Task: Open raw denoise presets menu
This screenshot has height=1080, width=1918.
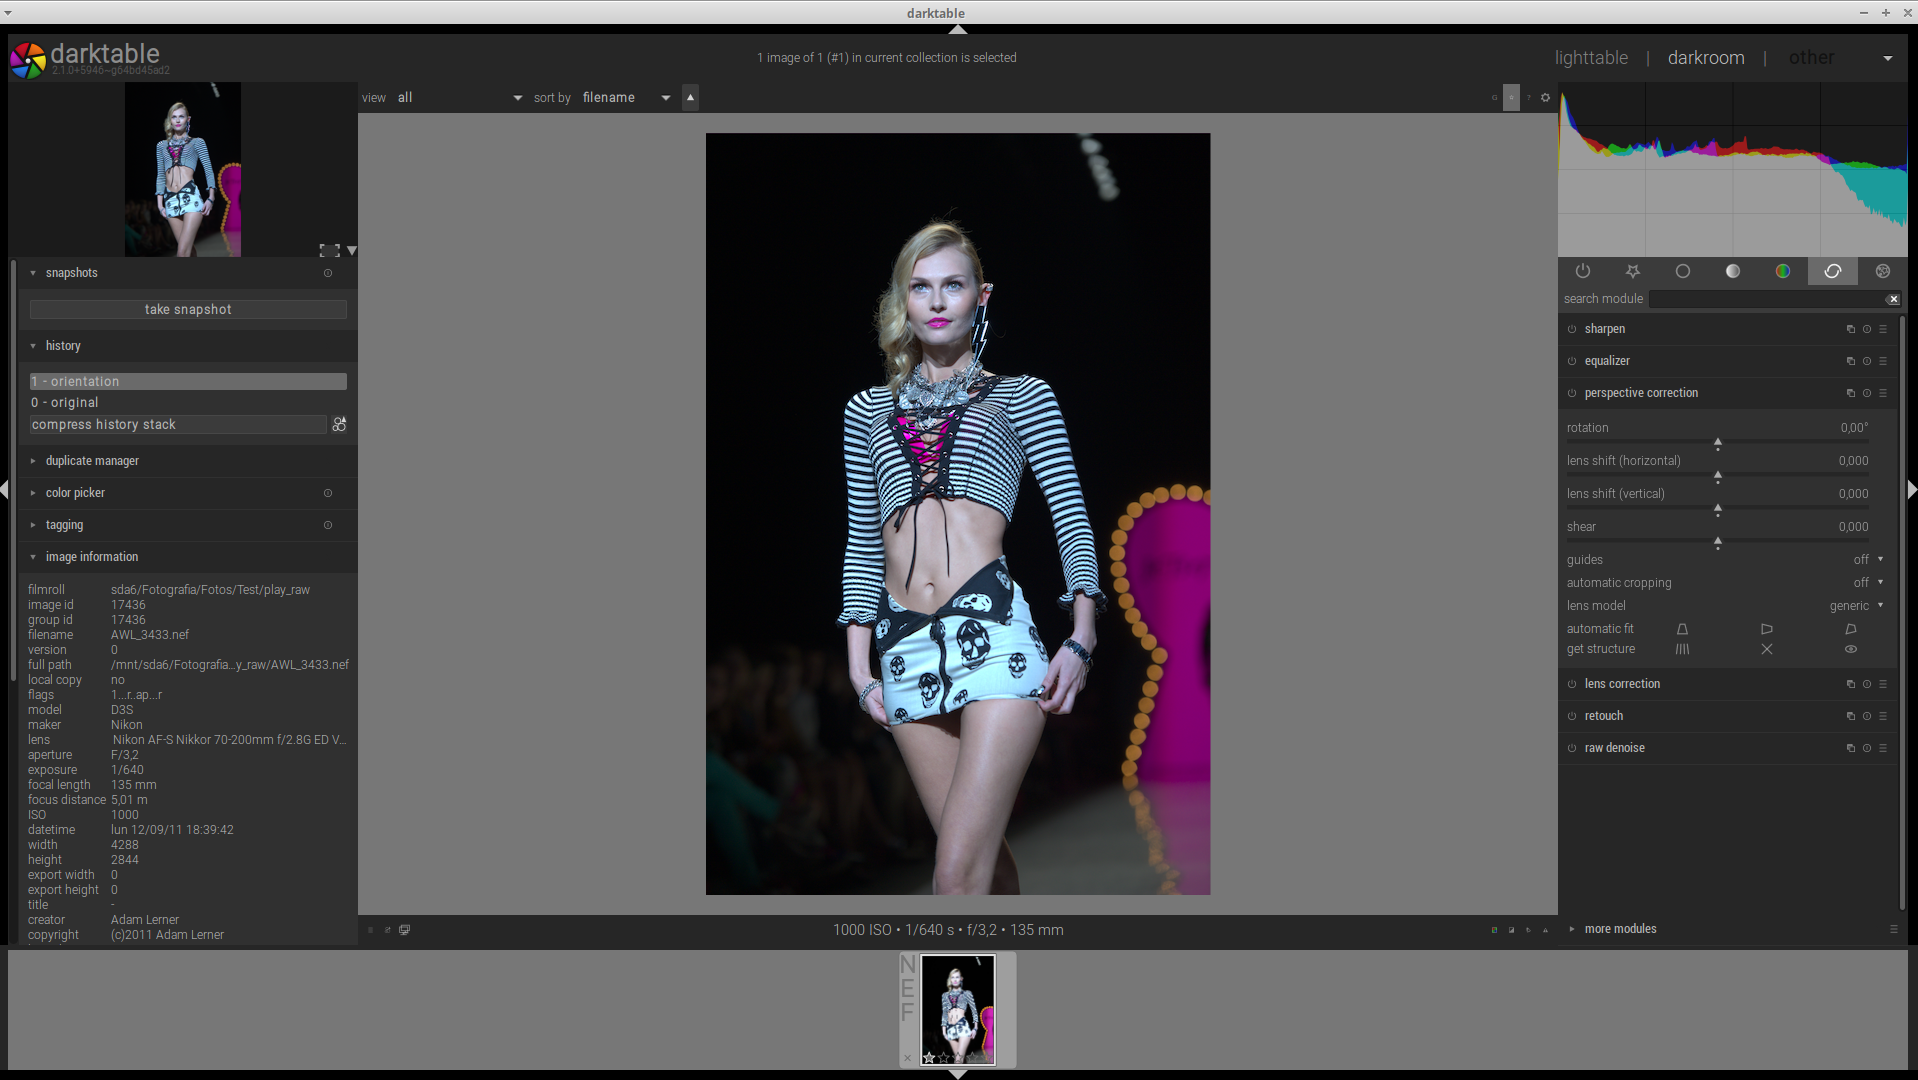Action: point(1882,748)
